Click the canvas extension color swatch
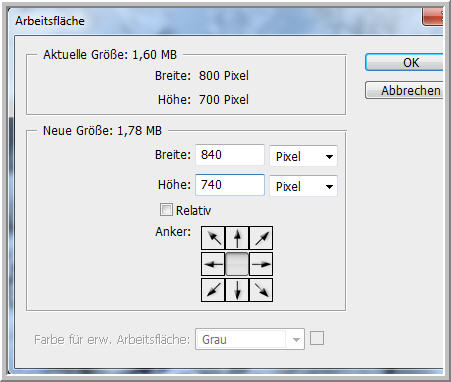 [x=317, y=338]
